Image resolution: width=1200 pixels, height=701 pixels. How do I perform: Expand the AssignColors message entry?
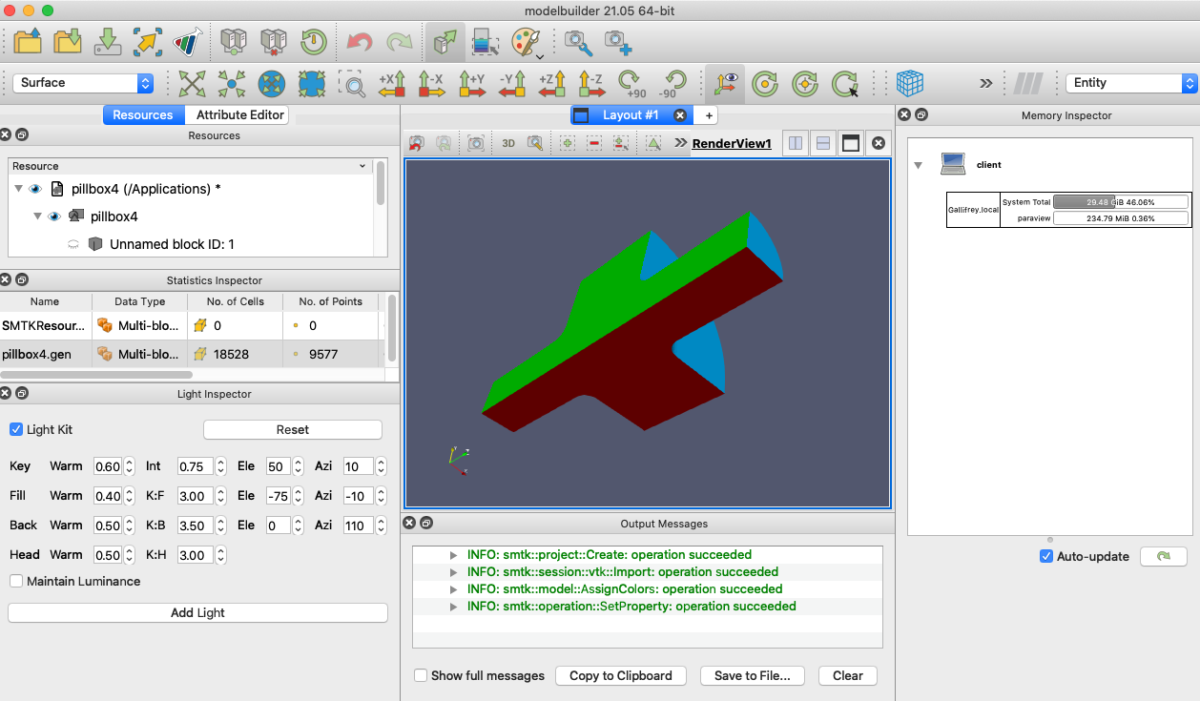coord(454,589)
